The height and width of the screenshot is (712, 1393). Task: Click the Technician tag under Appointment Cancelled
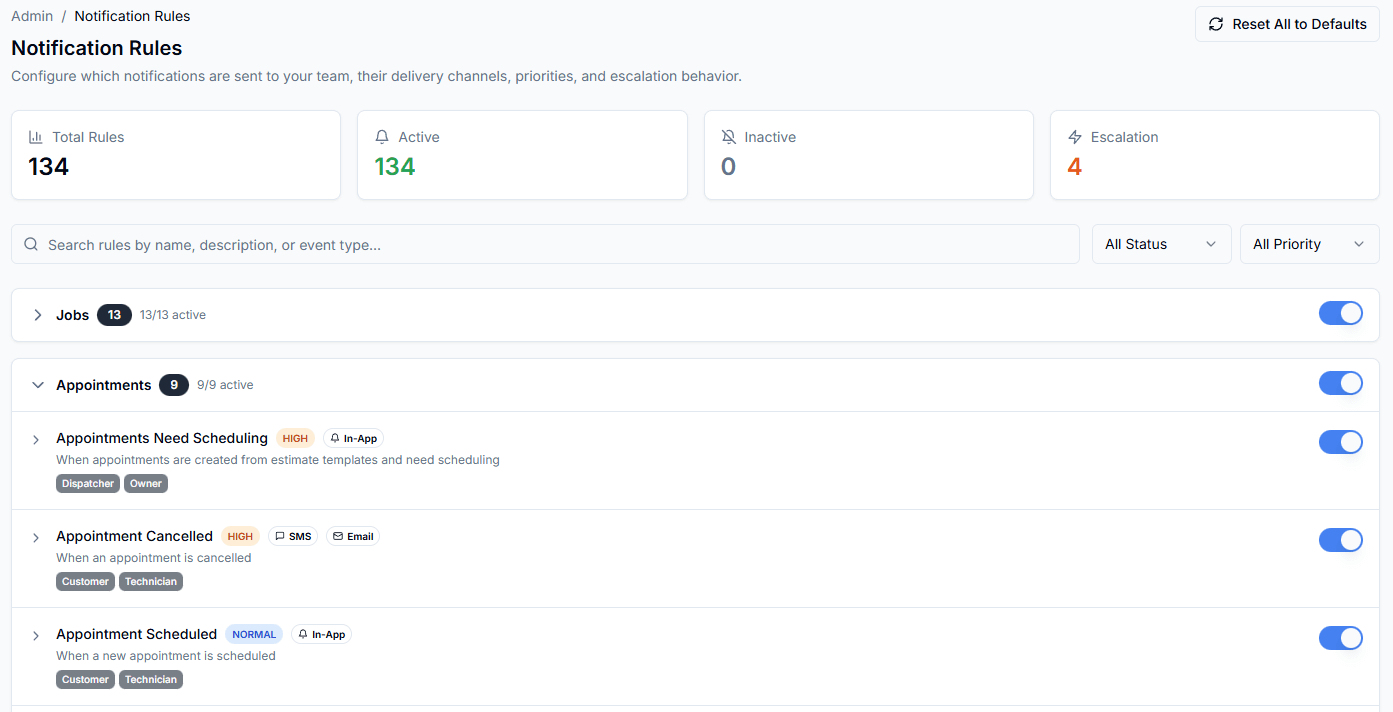(x=151, y=581)
